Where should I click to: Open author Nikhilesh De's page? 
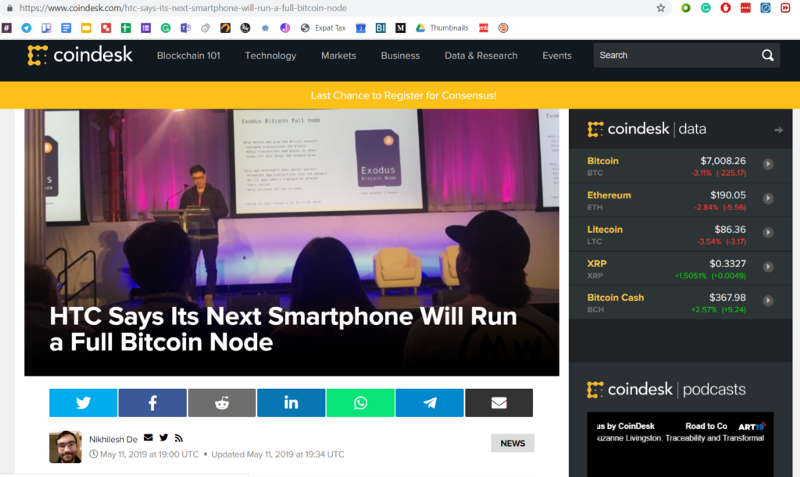point(113,439)
